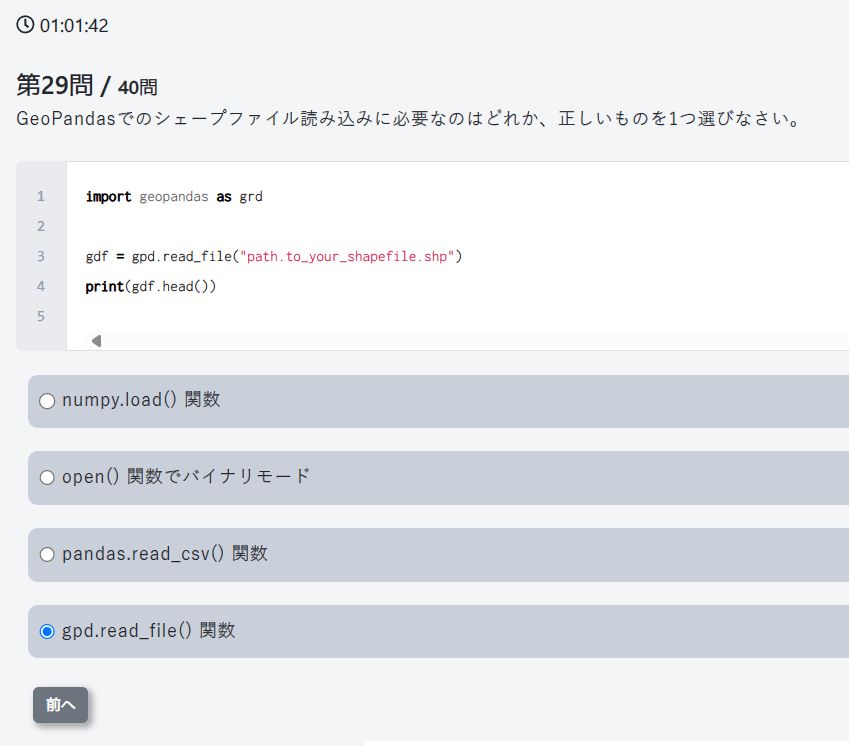The width and height of the screenshot is (849, 746).
Task: Click the print(gdf.head()) code line
Action: [151, 286]
